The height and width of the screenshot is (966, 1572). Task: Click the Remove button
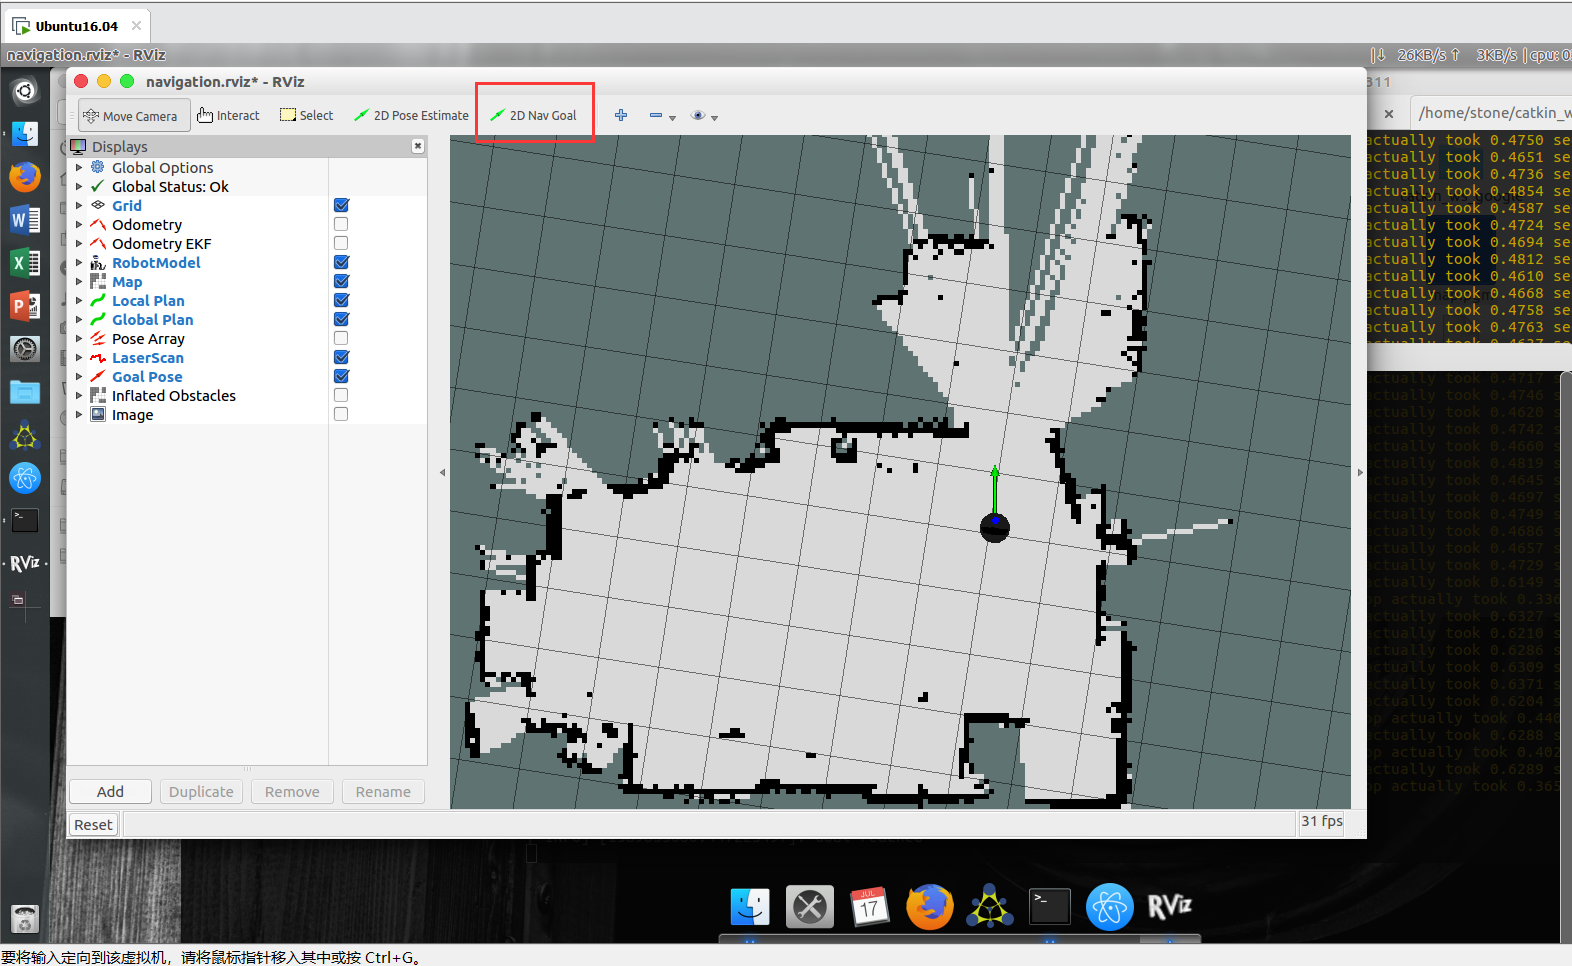pos(292,792)
